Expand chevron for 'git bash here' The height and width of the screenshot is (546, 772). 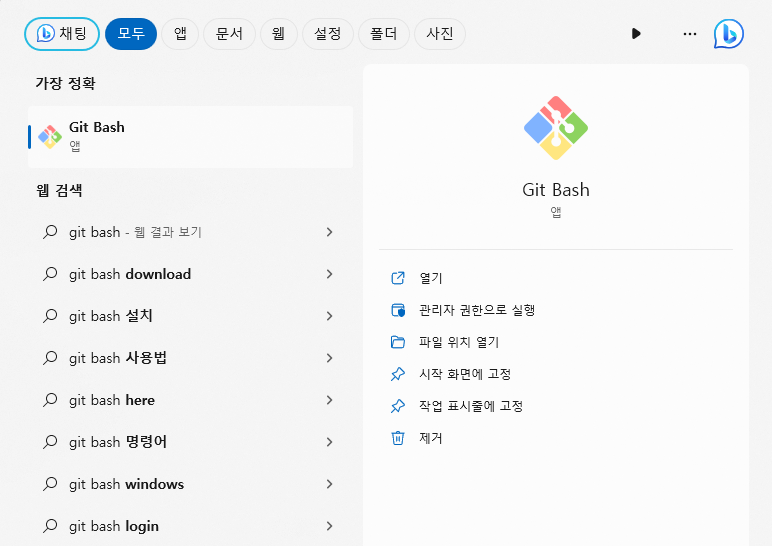(329, 400)
